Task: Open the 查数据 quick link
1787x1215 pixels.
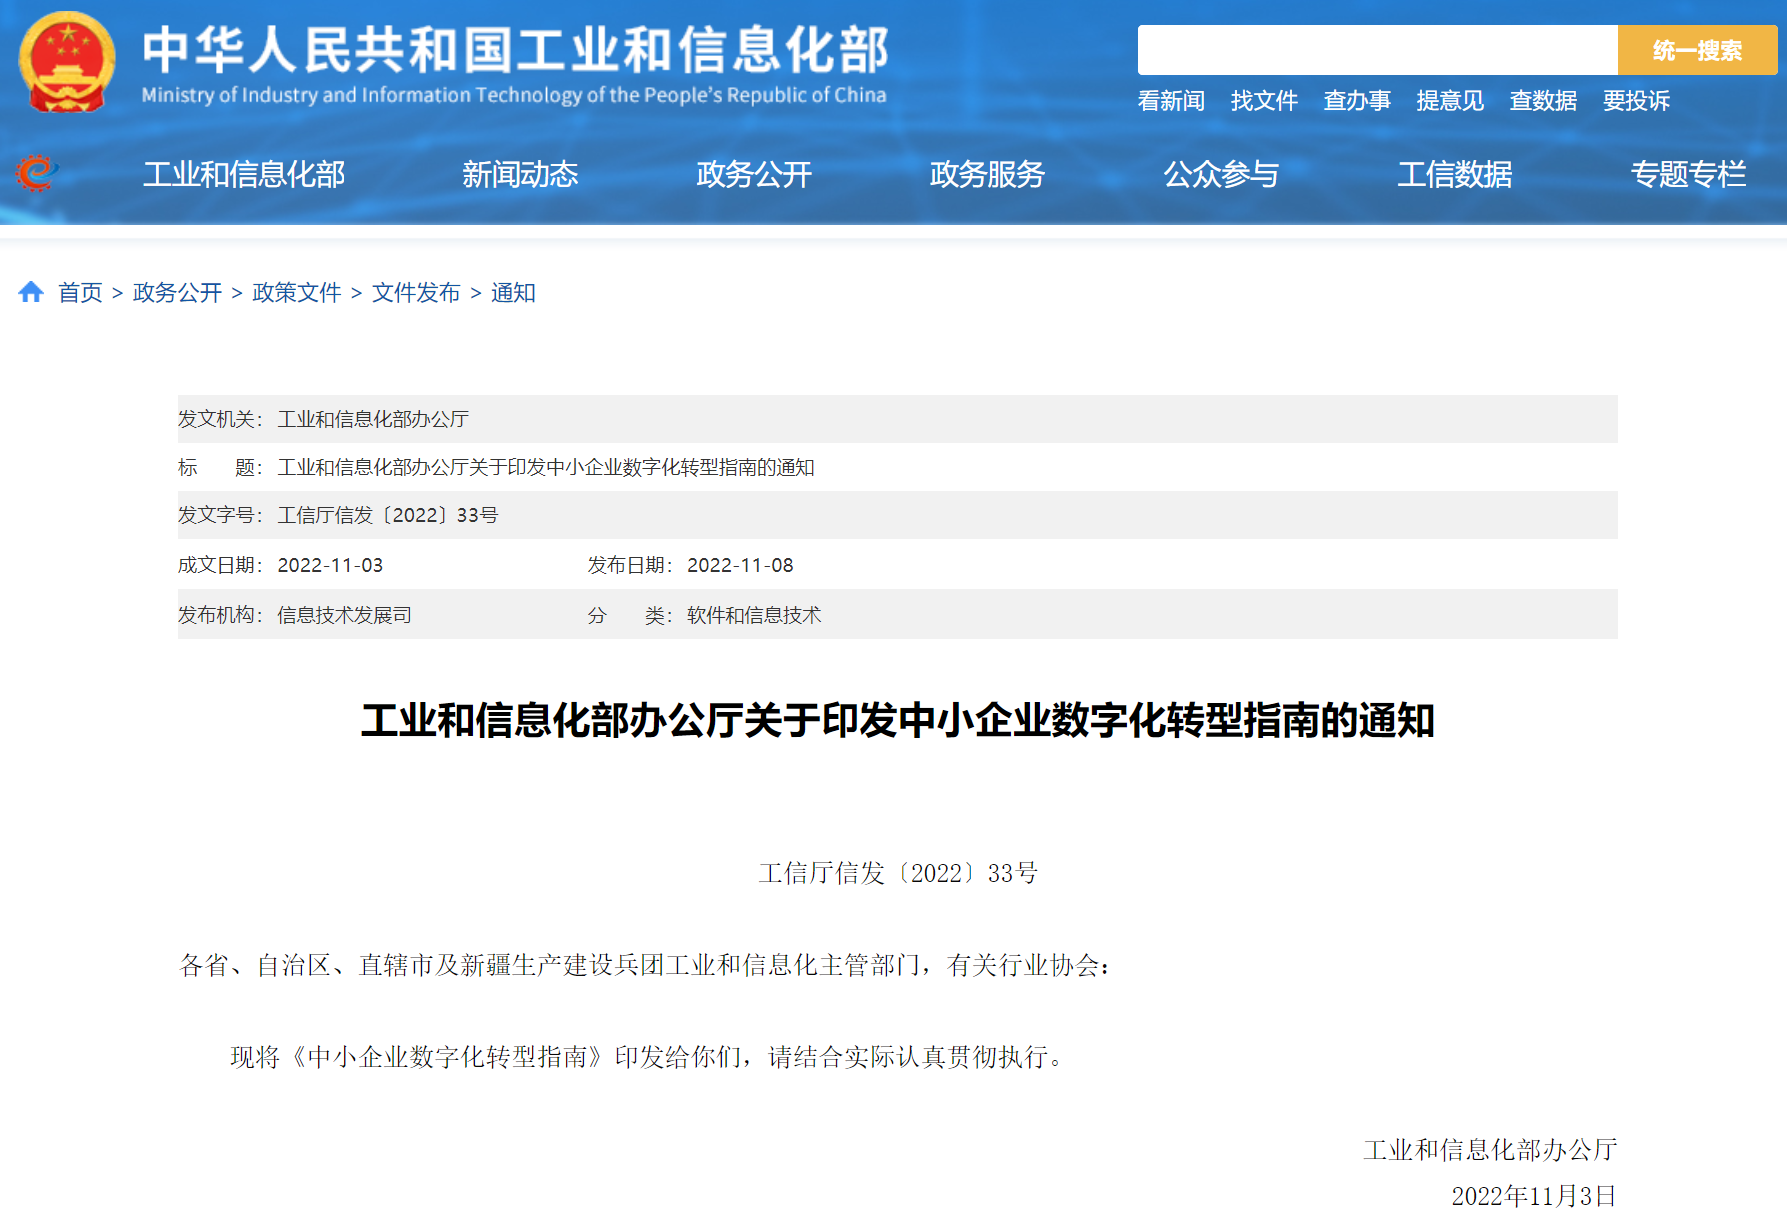Action: click(x=1542, y=101)
